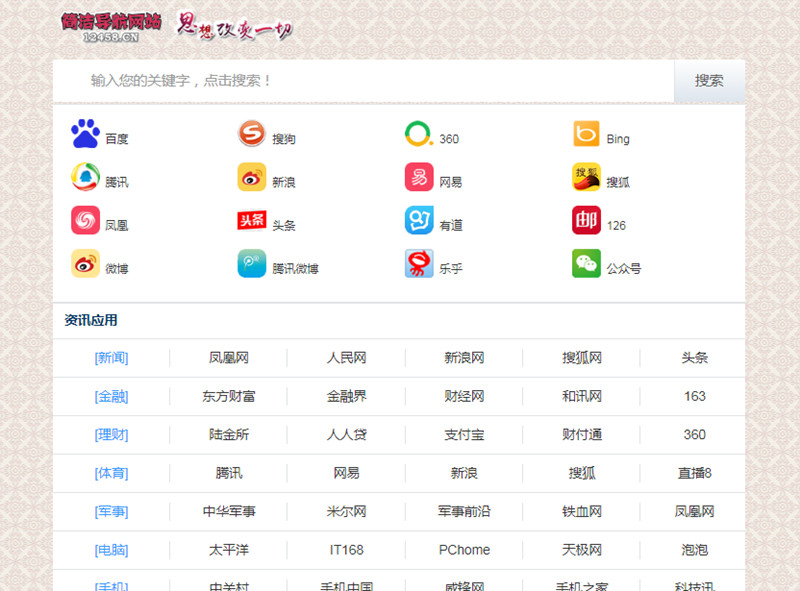Open the 陆金所 link

click(229, 435)
